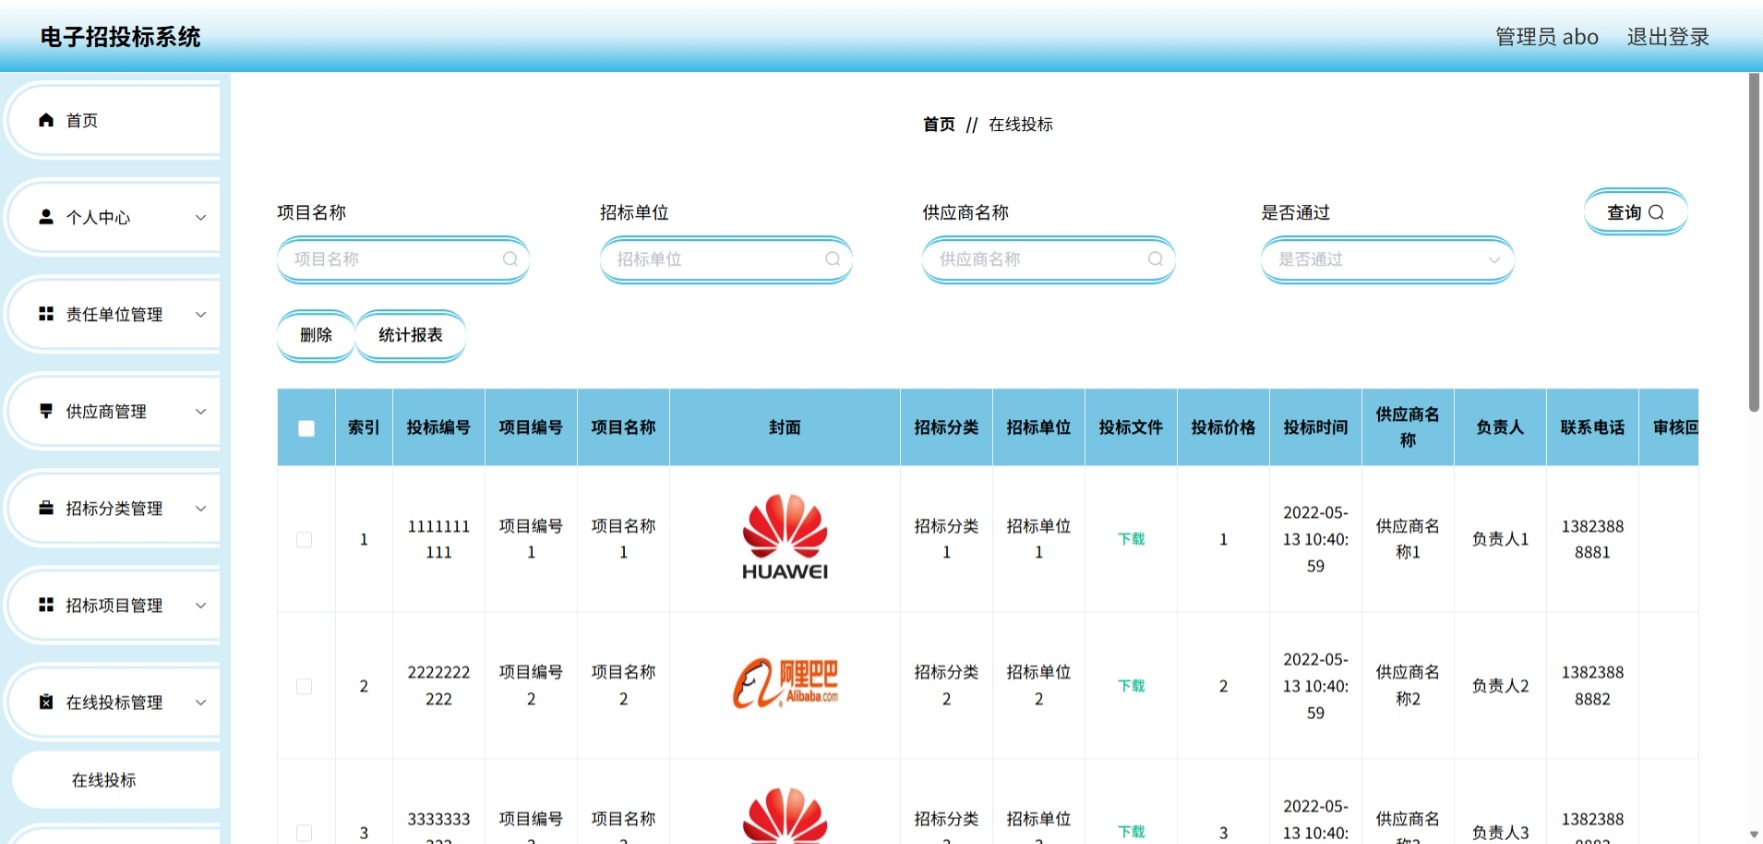The height and width of the screenshot is (844, 1763).
Task: Click the grid icon for 责任单位管理
Action: (x=46, y=314)
